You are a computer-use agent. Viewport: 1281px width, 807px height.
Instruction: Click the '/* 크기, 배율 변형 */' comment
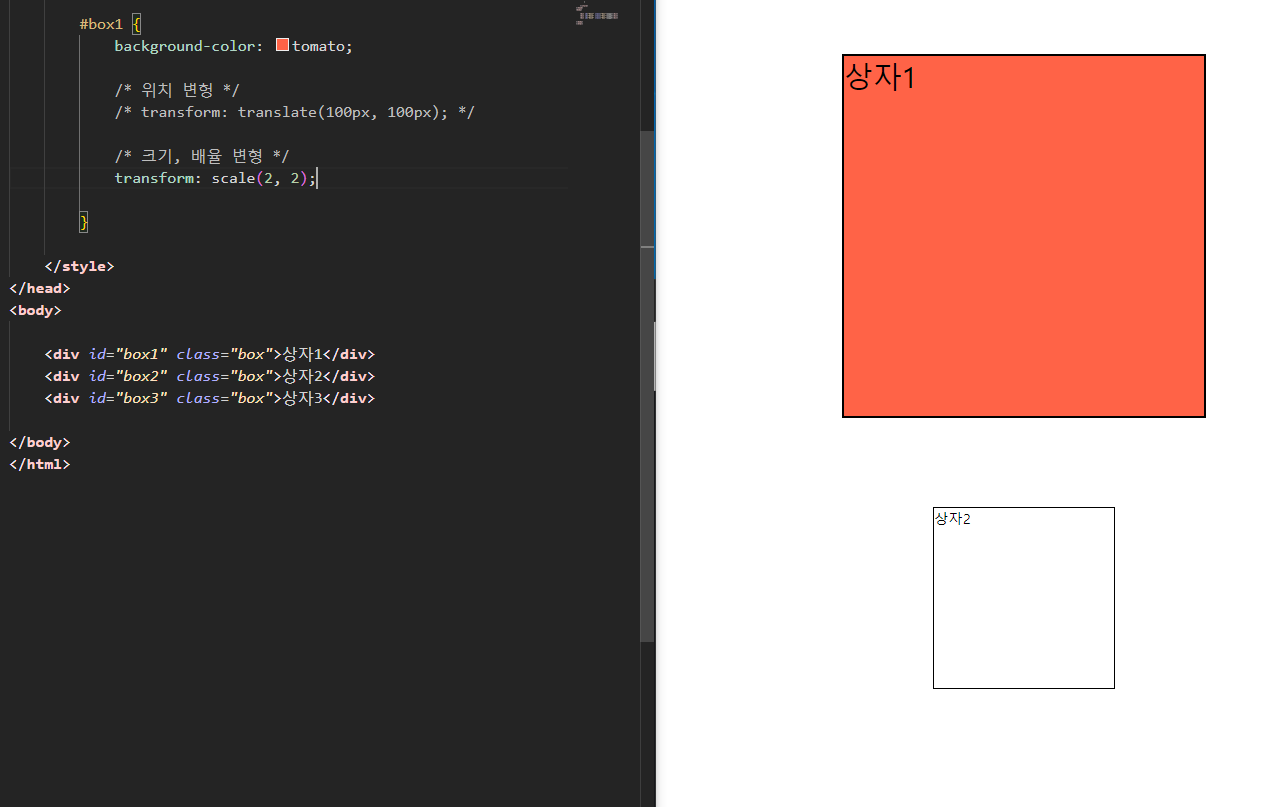click(x=201, y=156)
